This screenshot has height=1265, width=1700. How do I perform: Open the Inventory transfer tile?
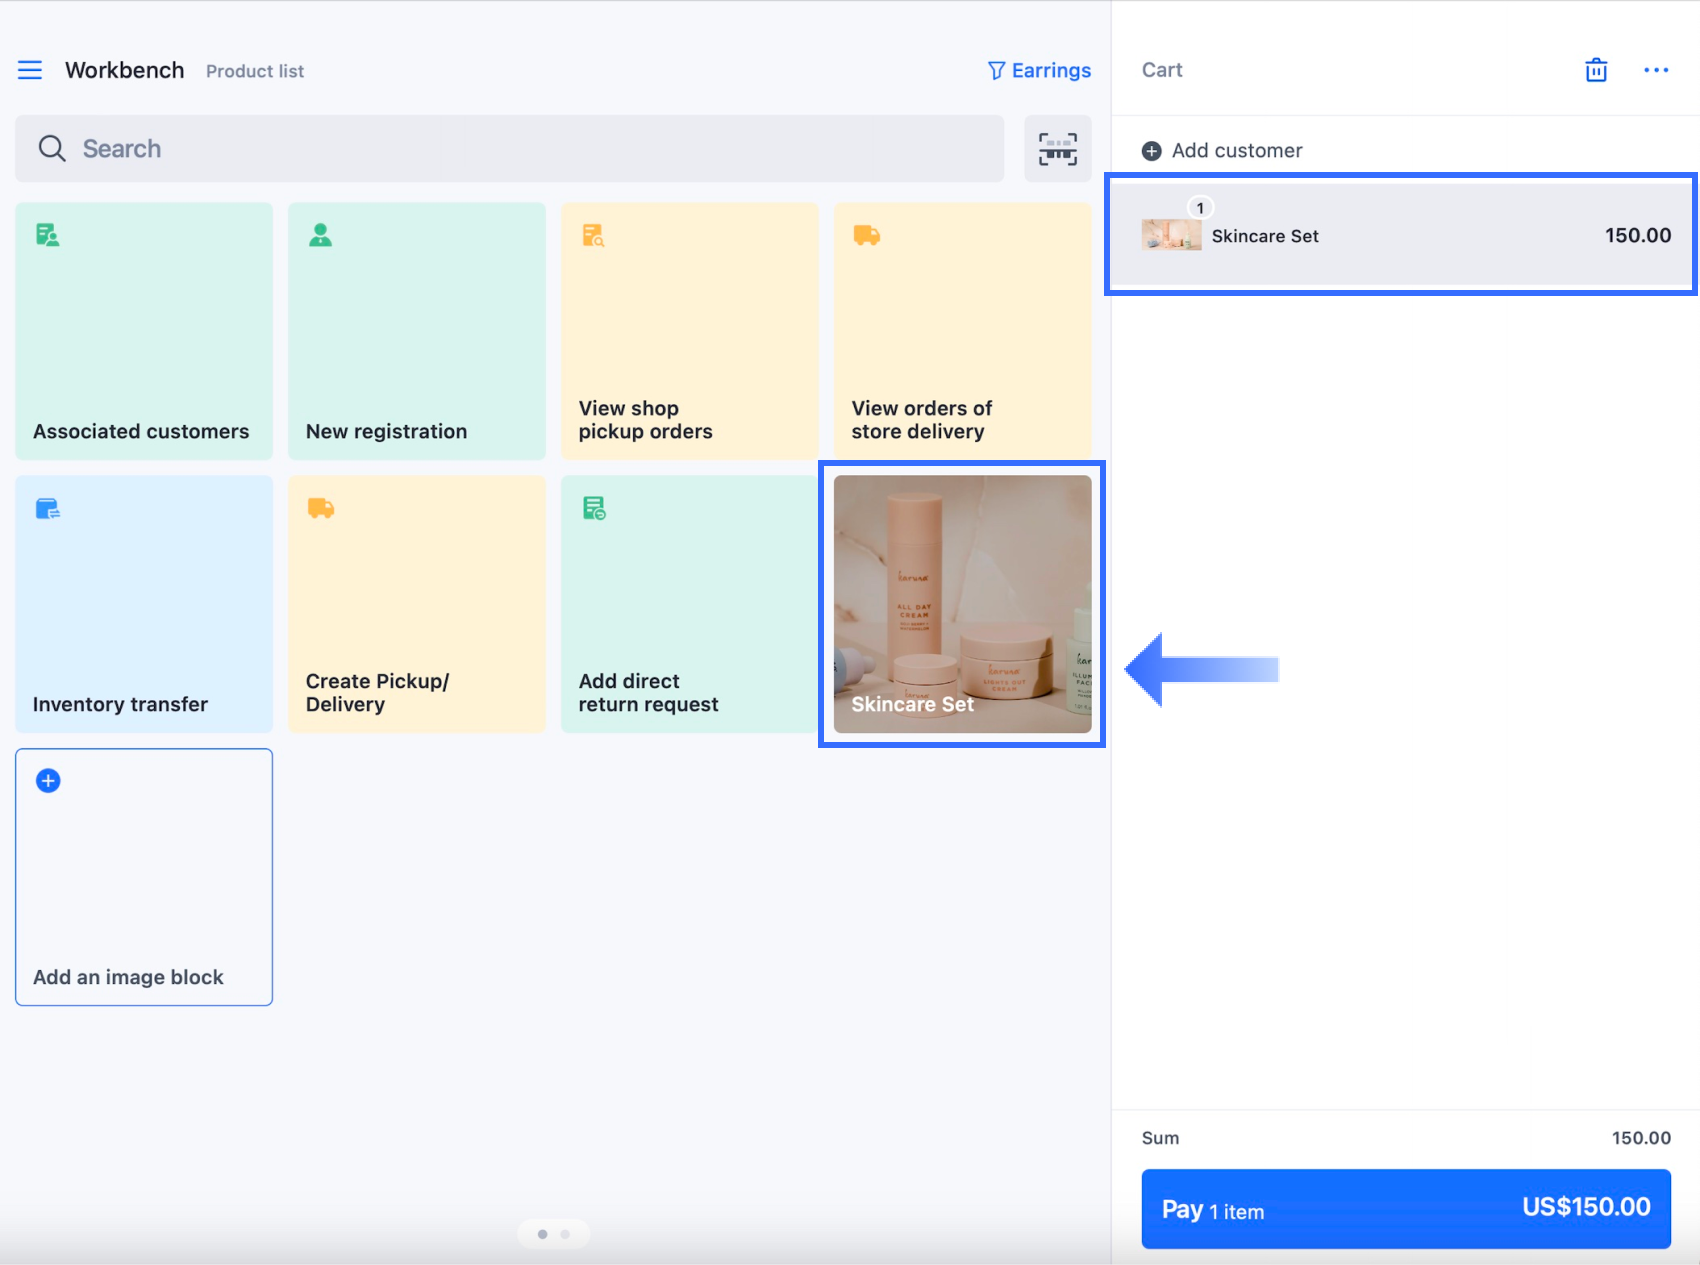[x=144, y=604]
